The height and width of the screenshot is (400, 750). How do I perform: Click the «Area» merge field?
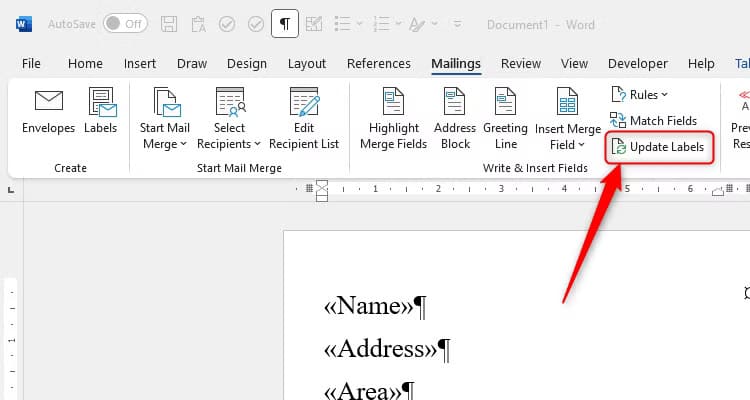(x=363, y=390)
